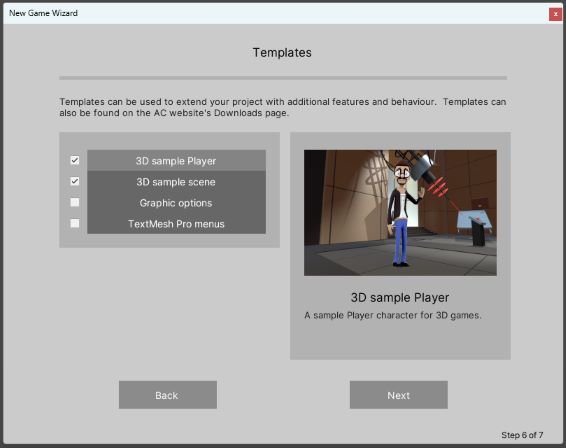Click the waving character in the preview
The height and width of the screenshot is (448, 566).
coord(402,213)
